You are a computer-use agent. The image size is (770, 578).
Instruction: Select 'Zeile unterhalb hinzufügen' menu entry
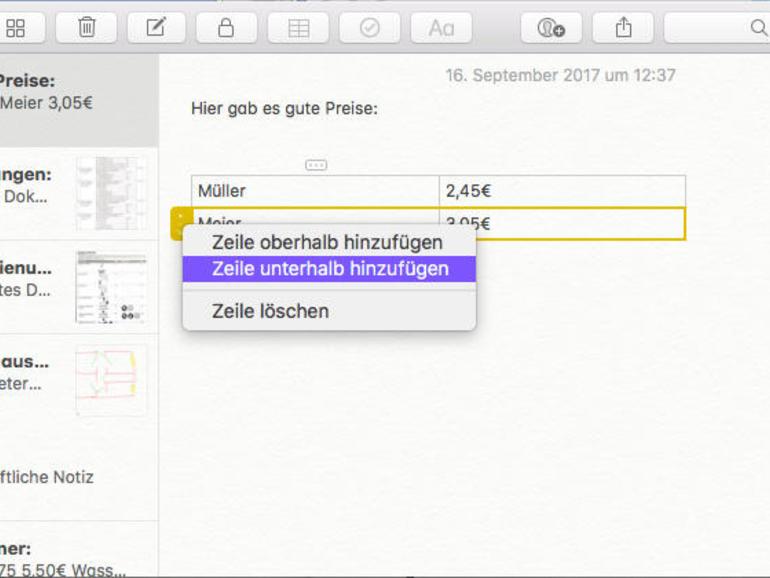point(329,269)
